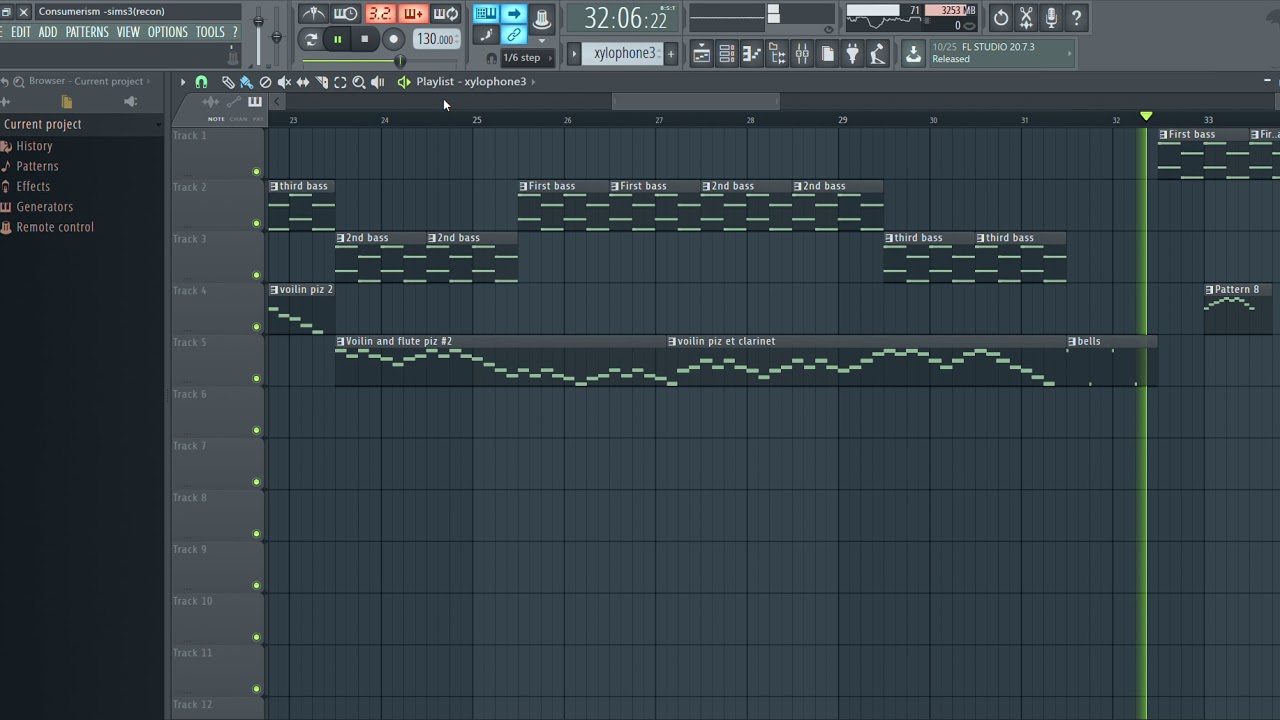Open the TOOLS menu
The height and width of the screenshot is (720, 1280).
(x=210, y=32)
